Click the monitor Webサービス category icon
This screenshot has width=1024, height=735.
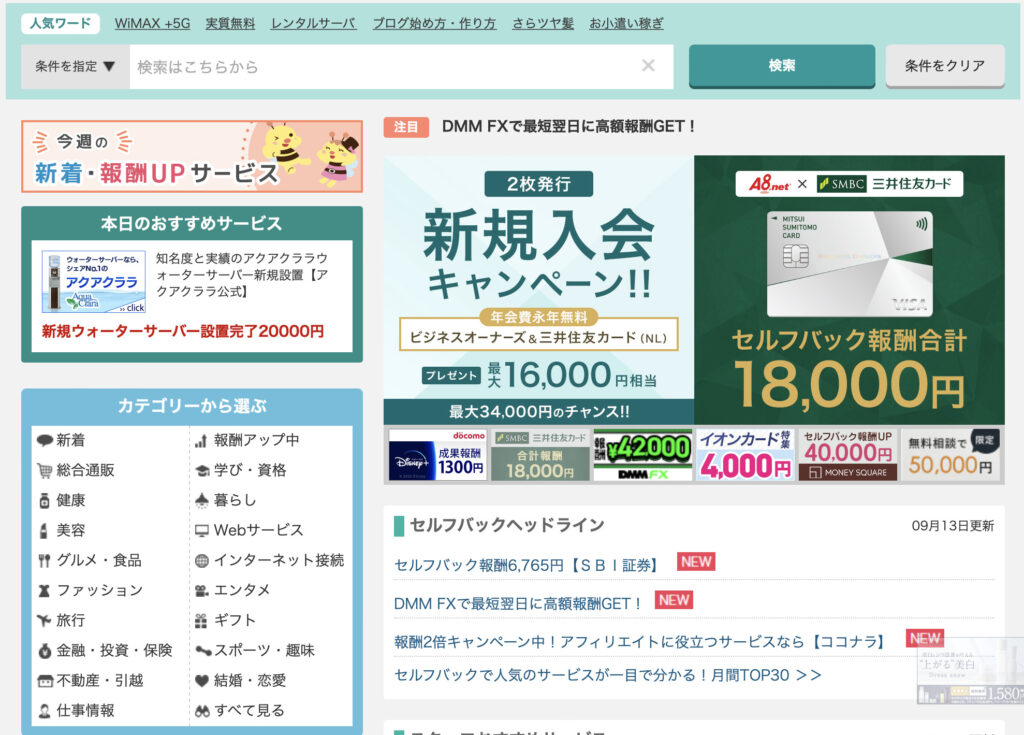tap(202, 530)
